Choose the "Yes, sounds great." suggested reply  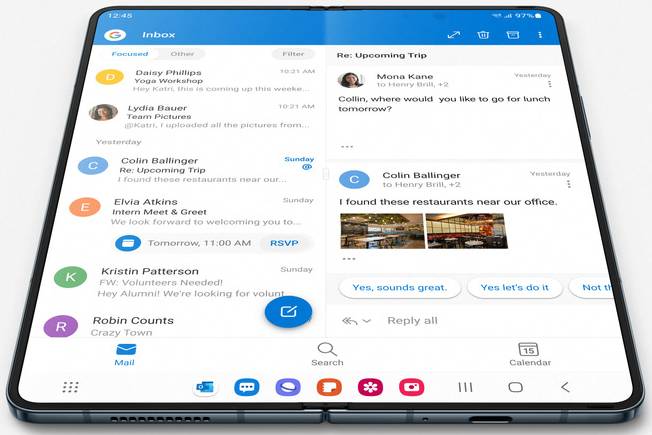pos(400,288)
